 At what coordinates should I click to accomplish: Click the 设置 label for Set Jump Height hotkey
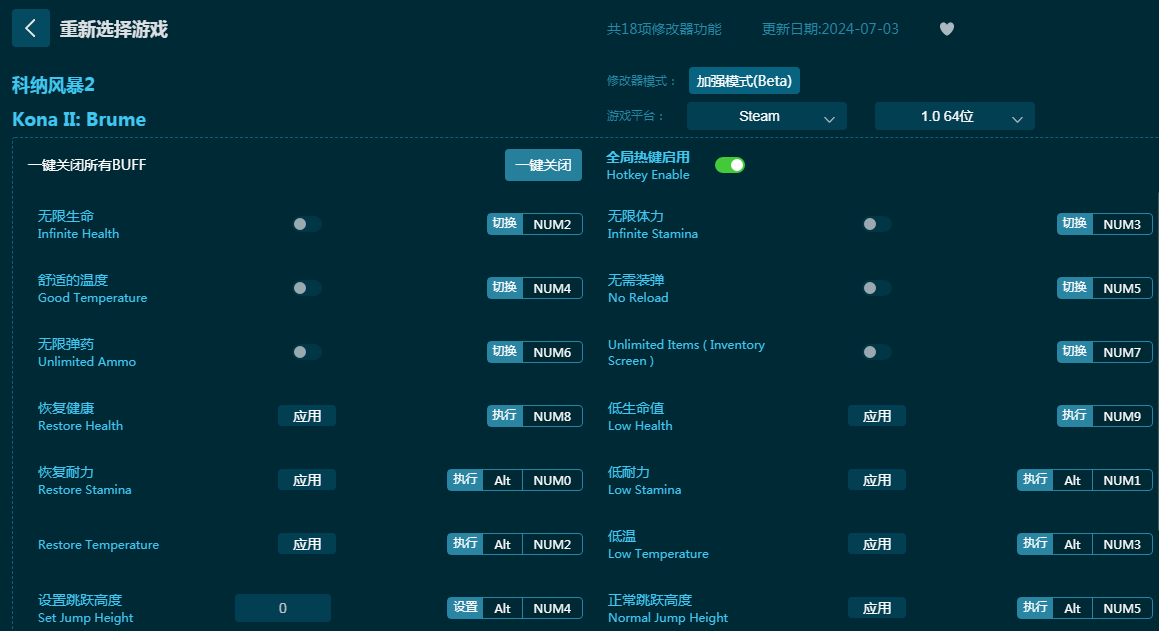click(x=465, y=607)
